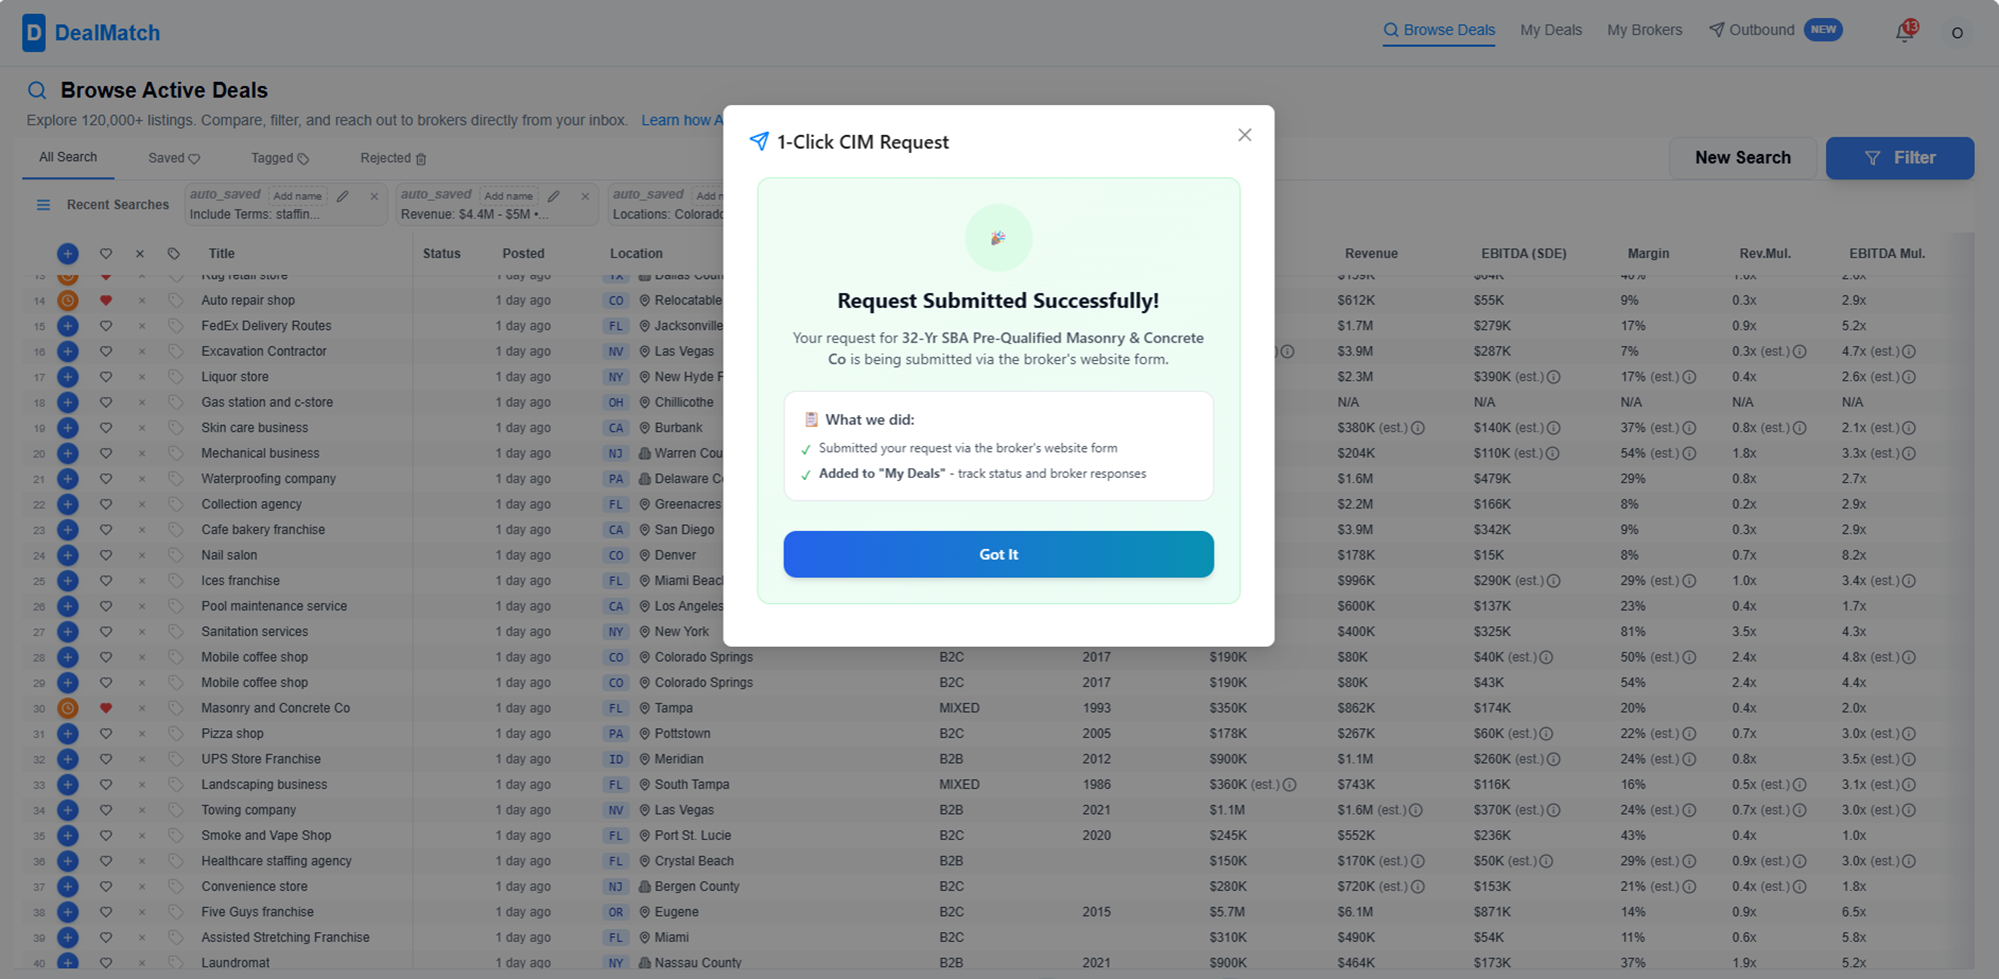Open the Outbound section

click(x=1752, y=30)
